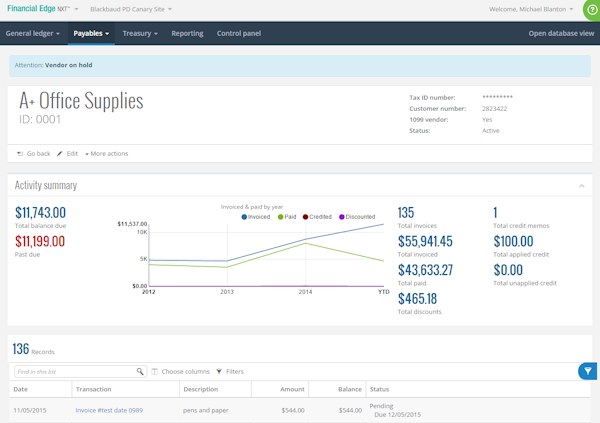Click the $0.00 total unapplied credit
Screen dimensions: 600x423
(x=508, y=270)
